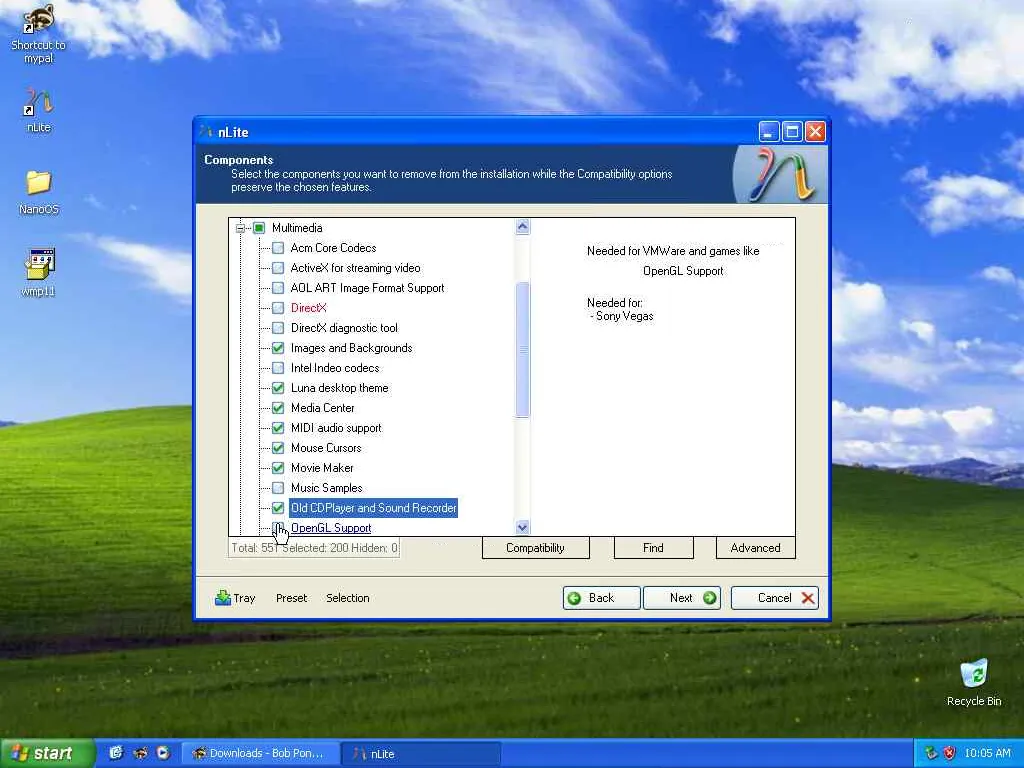1024x768 pixels.
Task: Select the Multimedia group label
Action: (297, 228)
